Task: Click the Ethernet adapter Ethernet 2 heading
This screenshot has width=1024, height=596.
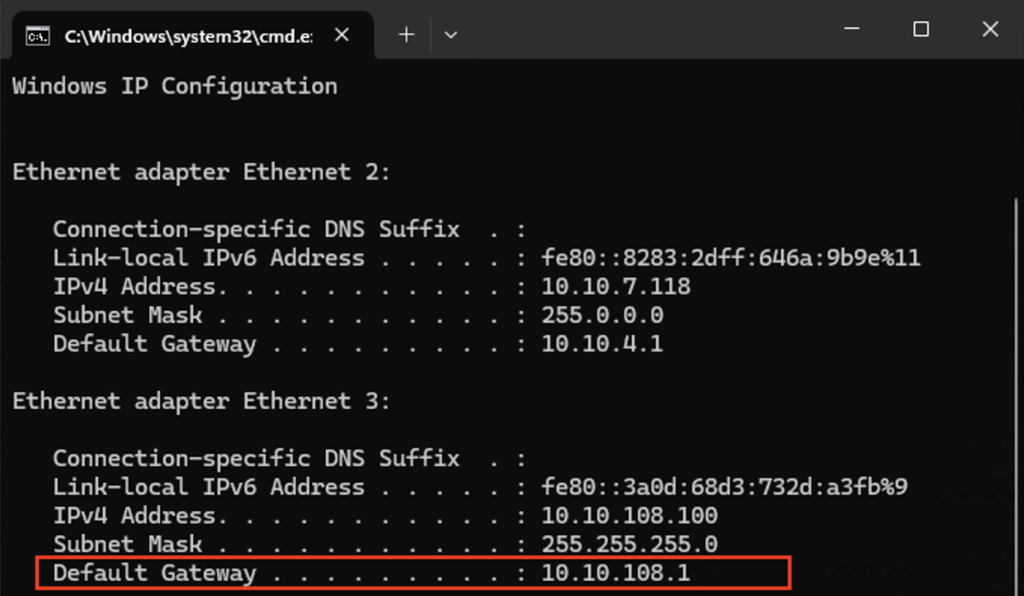Action: click(x=201, y=172)
